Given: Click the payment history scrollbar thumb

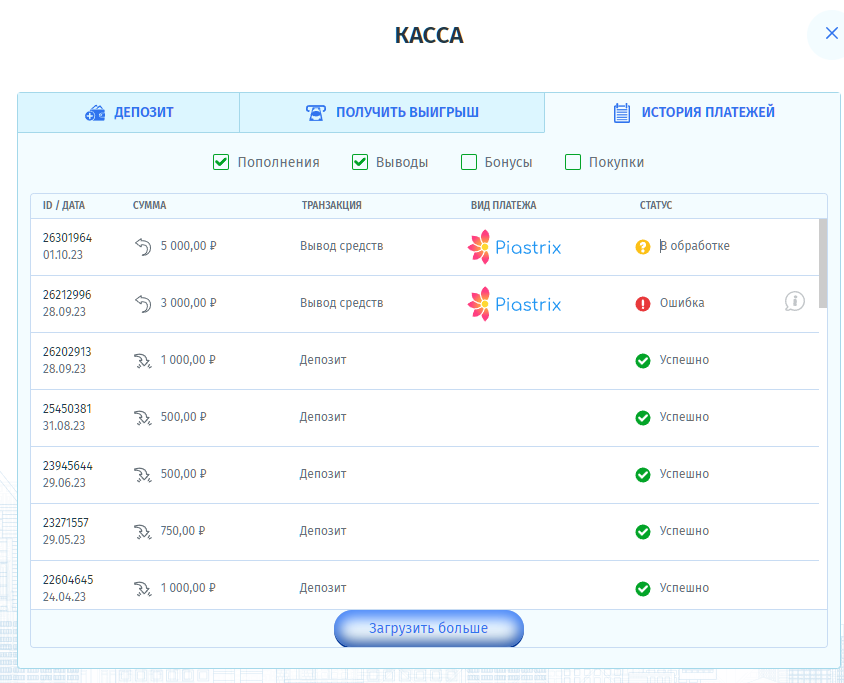Looking at the screenshot, I should click(822, 263).
